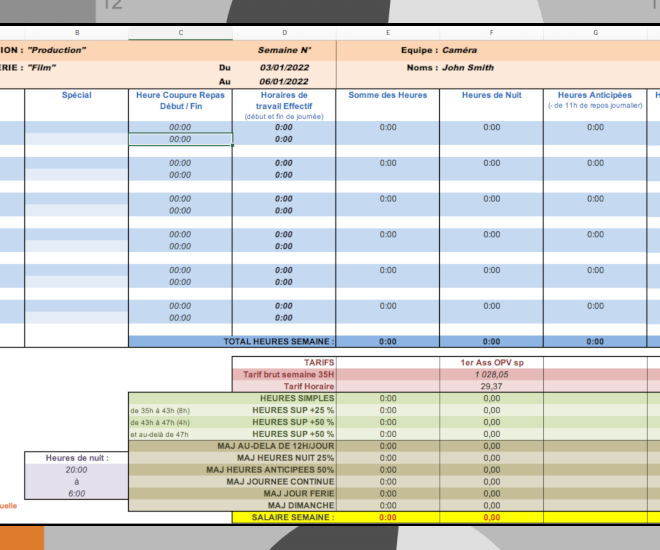Screen dimensions: 660x550
Task: Click the 1er Ass OPV sp cell
Action: pos(492,363)
